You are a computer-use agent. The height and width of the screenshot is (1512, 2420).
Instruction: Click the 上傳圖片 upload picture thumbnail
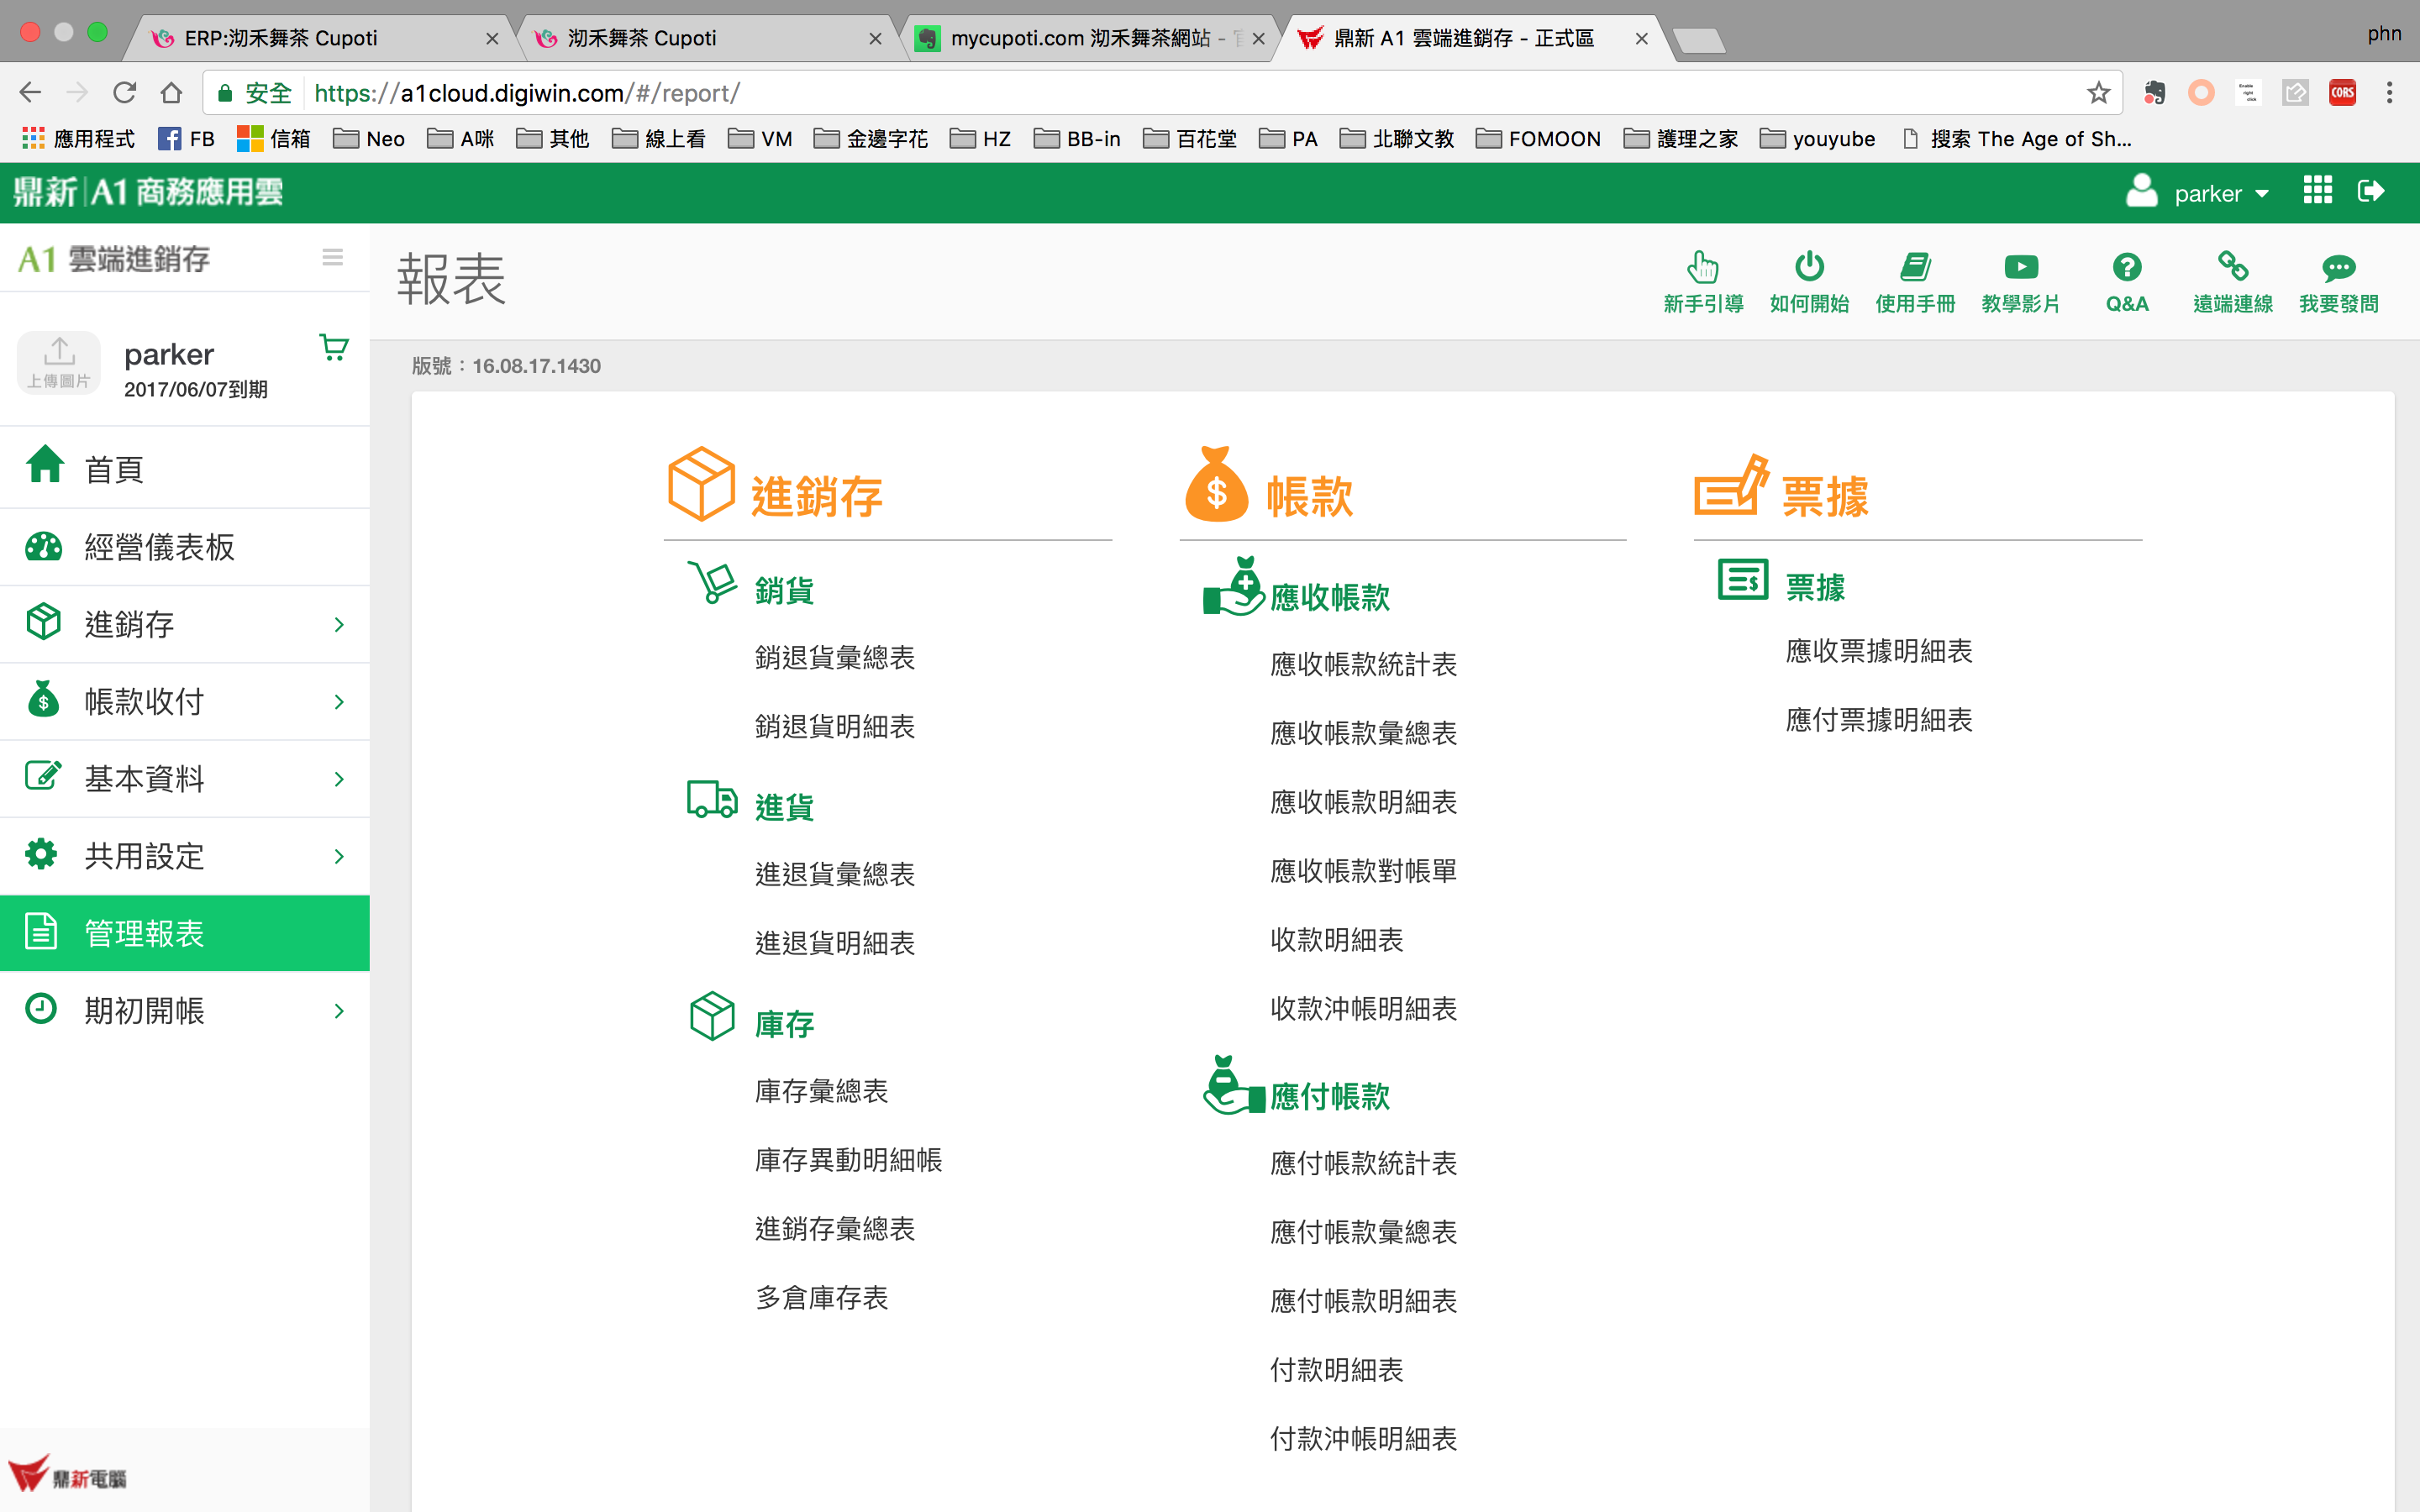(59, 362)
